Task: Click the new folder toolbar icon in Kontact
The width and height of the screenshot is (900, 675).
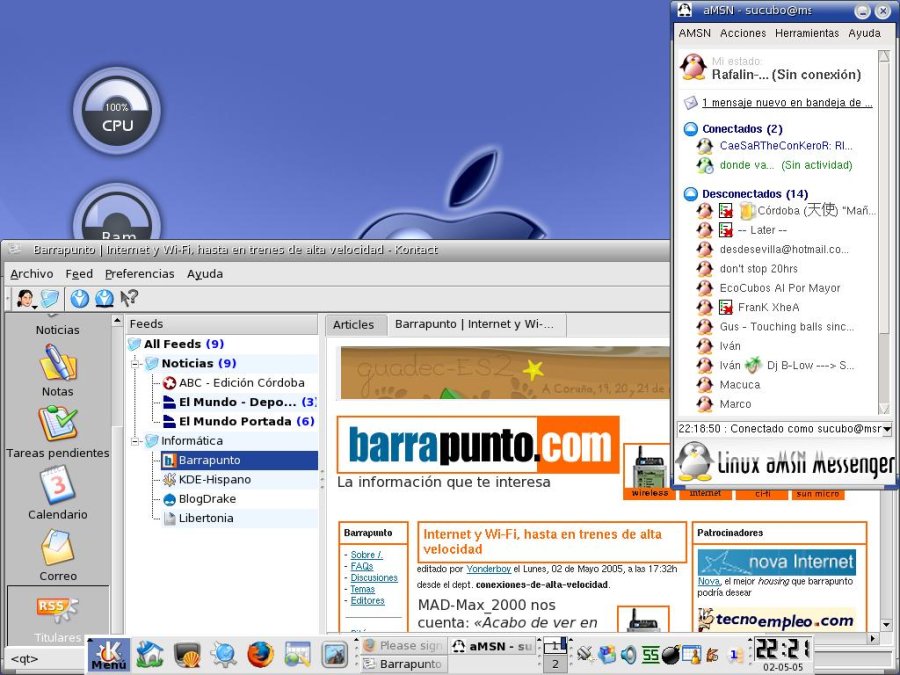Action: [x=50, y=298]
